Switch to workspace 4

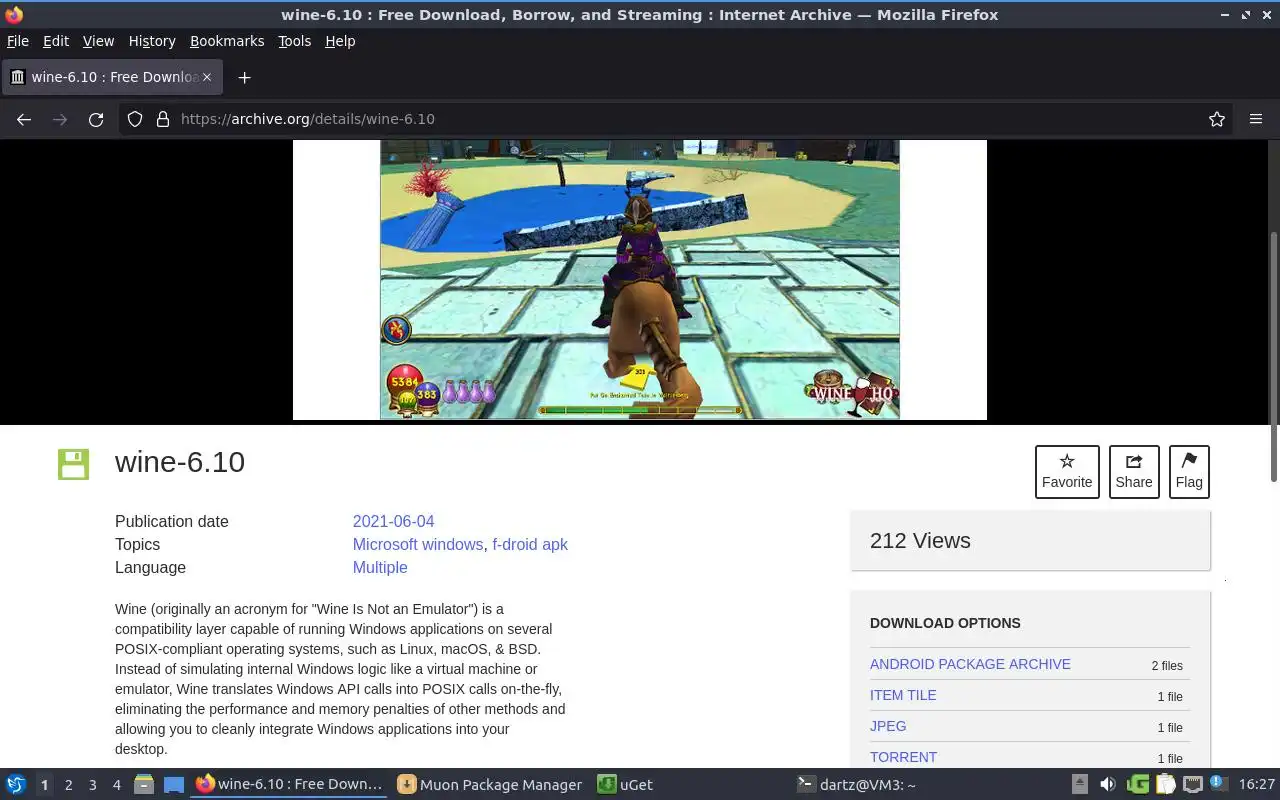[x=116, y=785]
